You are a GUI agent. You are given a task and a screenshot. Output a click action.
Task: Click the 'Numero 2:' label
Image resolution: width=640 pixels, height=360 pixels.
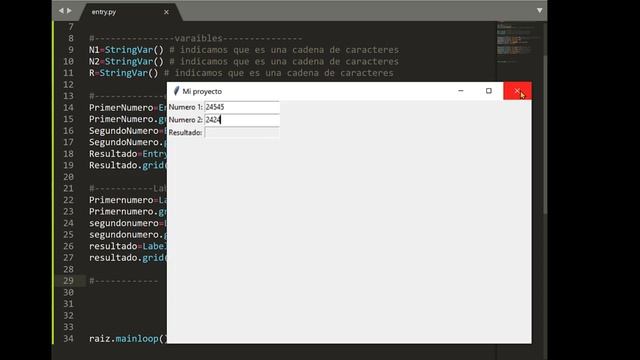coord(185,120)
